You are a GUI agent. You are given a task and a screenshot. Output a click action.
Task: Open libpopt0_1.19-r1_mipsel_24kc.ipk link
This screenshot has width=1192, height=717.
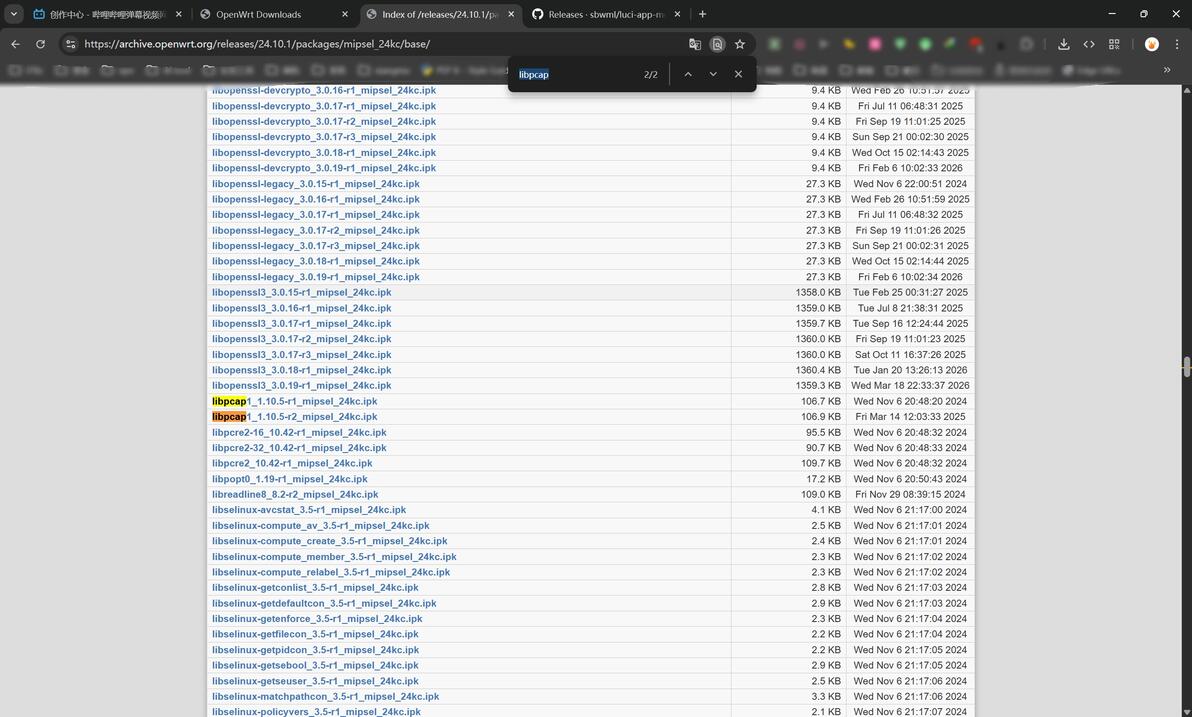pyautogui.click(x=290, y=479)
